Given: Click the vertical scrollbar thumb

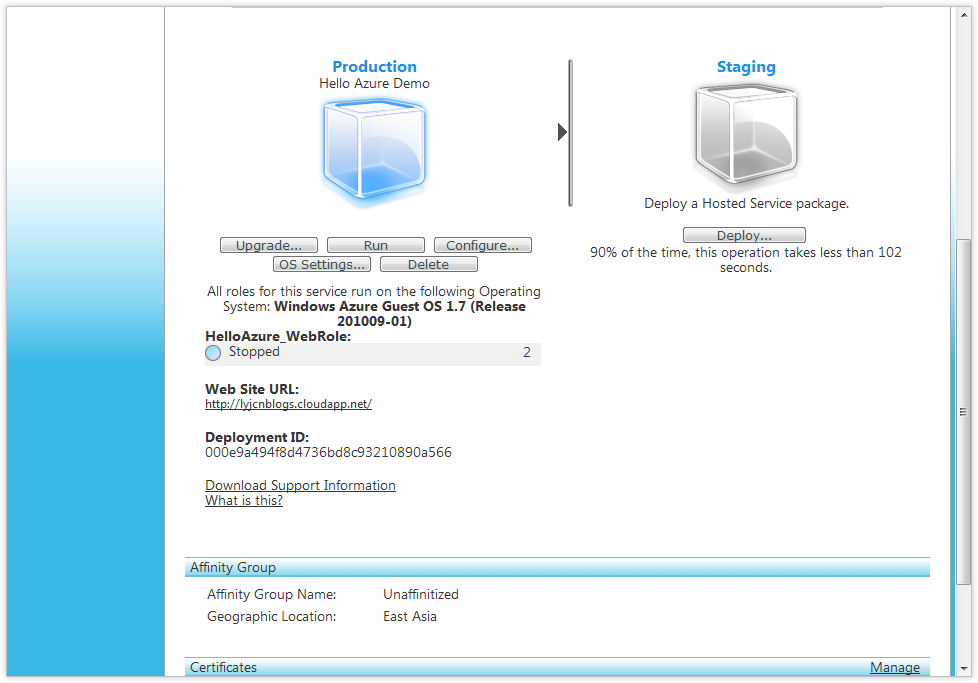Looking at the screenshot, I should pos(963,412).
